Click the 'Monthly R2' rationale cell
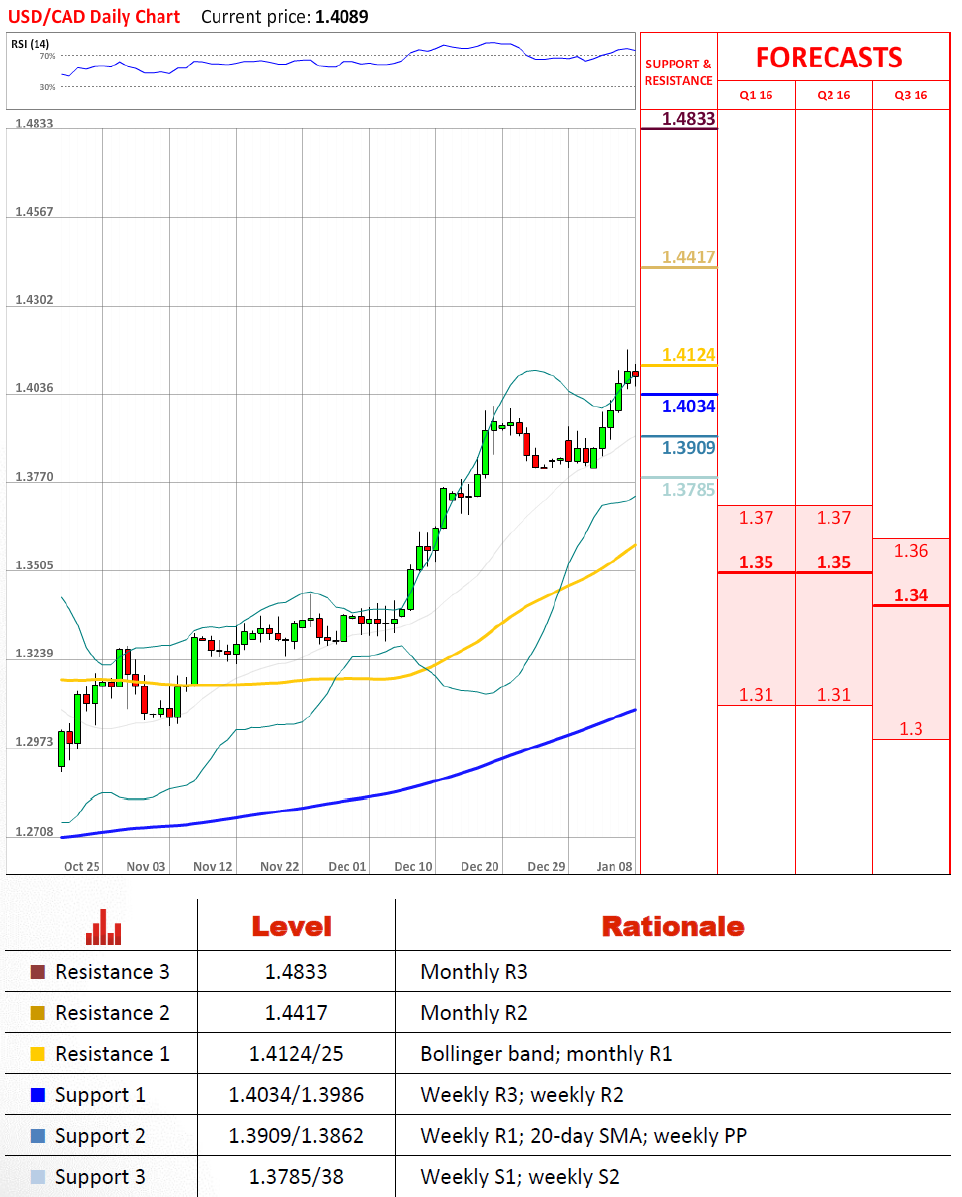Image resolution: width=962 pixels, height=1197 pixels. click(x=474, y=1013)
